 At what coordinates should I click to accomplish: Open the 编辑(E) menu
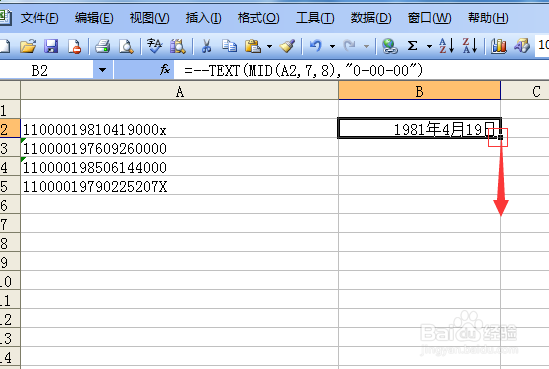click(x=94, y=18)
